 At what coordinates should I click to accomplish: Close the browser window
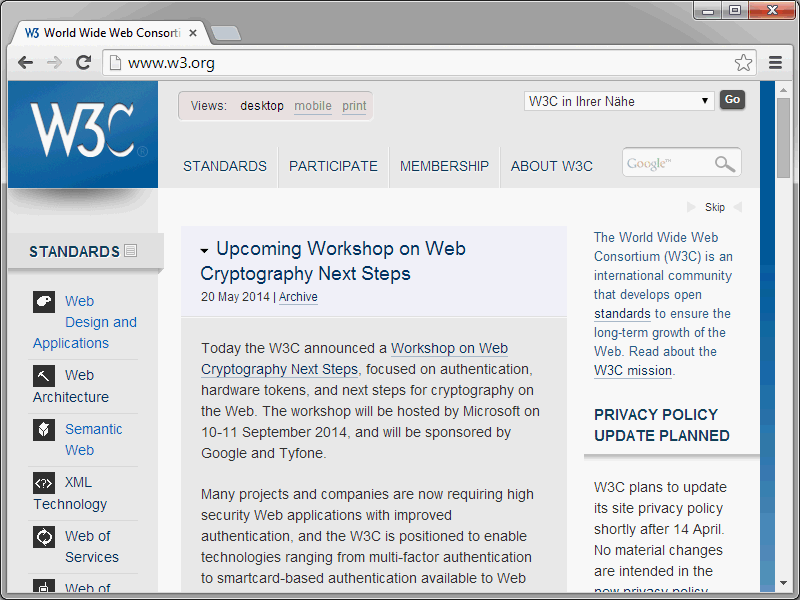click(x=772, y=11)
